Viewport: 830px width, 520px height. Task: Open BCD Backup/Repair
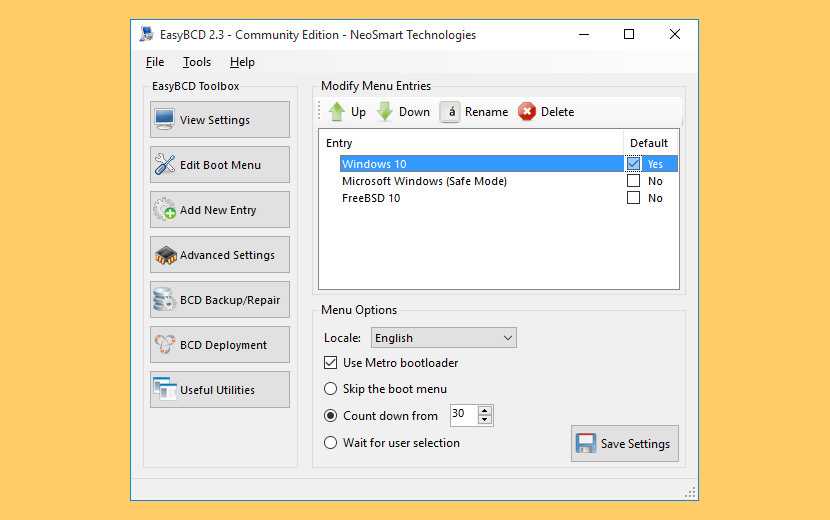(220, 300)
